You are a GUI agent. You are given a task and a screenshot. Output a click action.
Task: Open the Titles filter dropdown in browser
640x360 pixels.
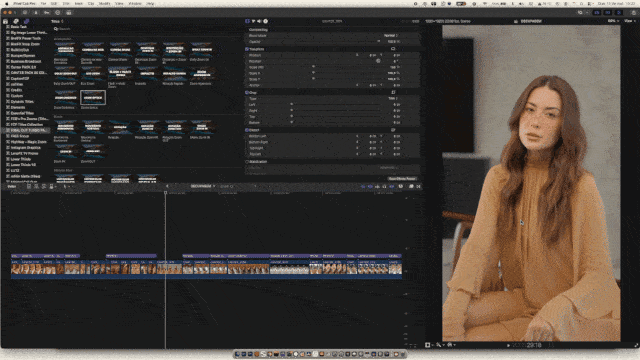click(57, 21)
